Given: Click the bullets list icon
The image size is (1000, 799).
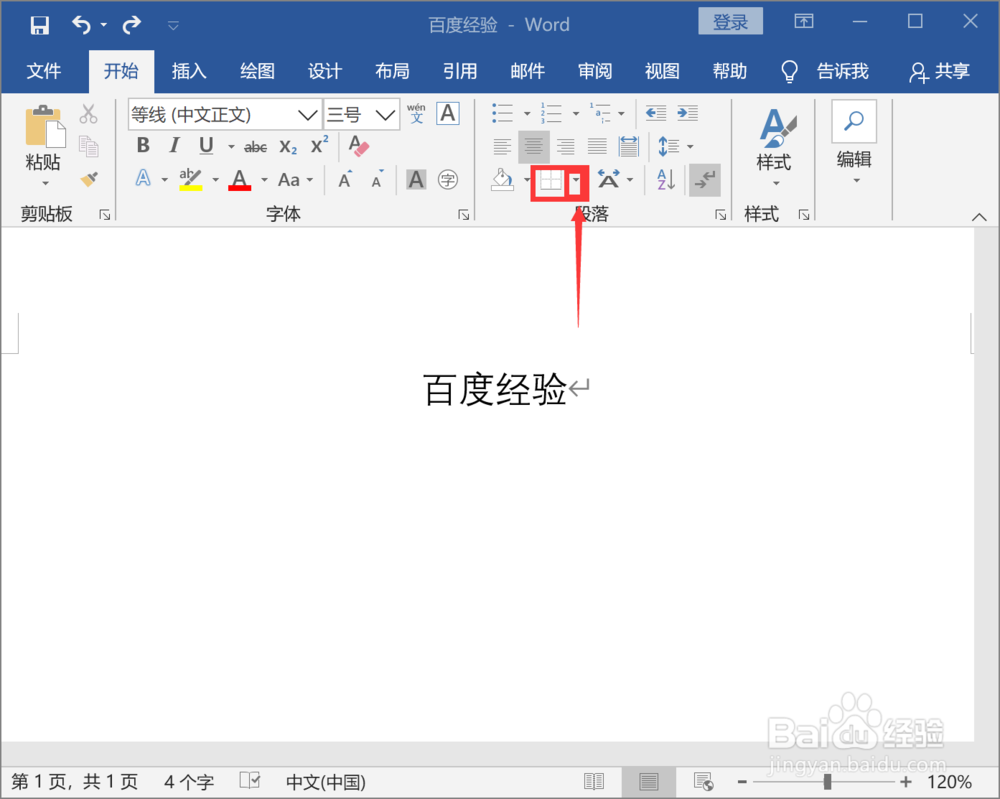Looking at the screenshot, I should point(503,114).
